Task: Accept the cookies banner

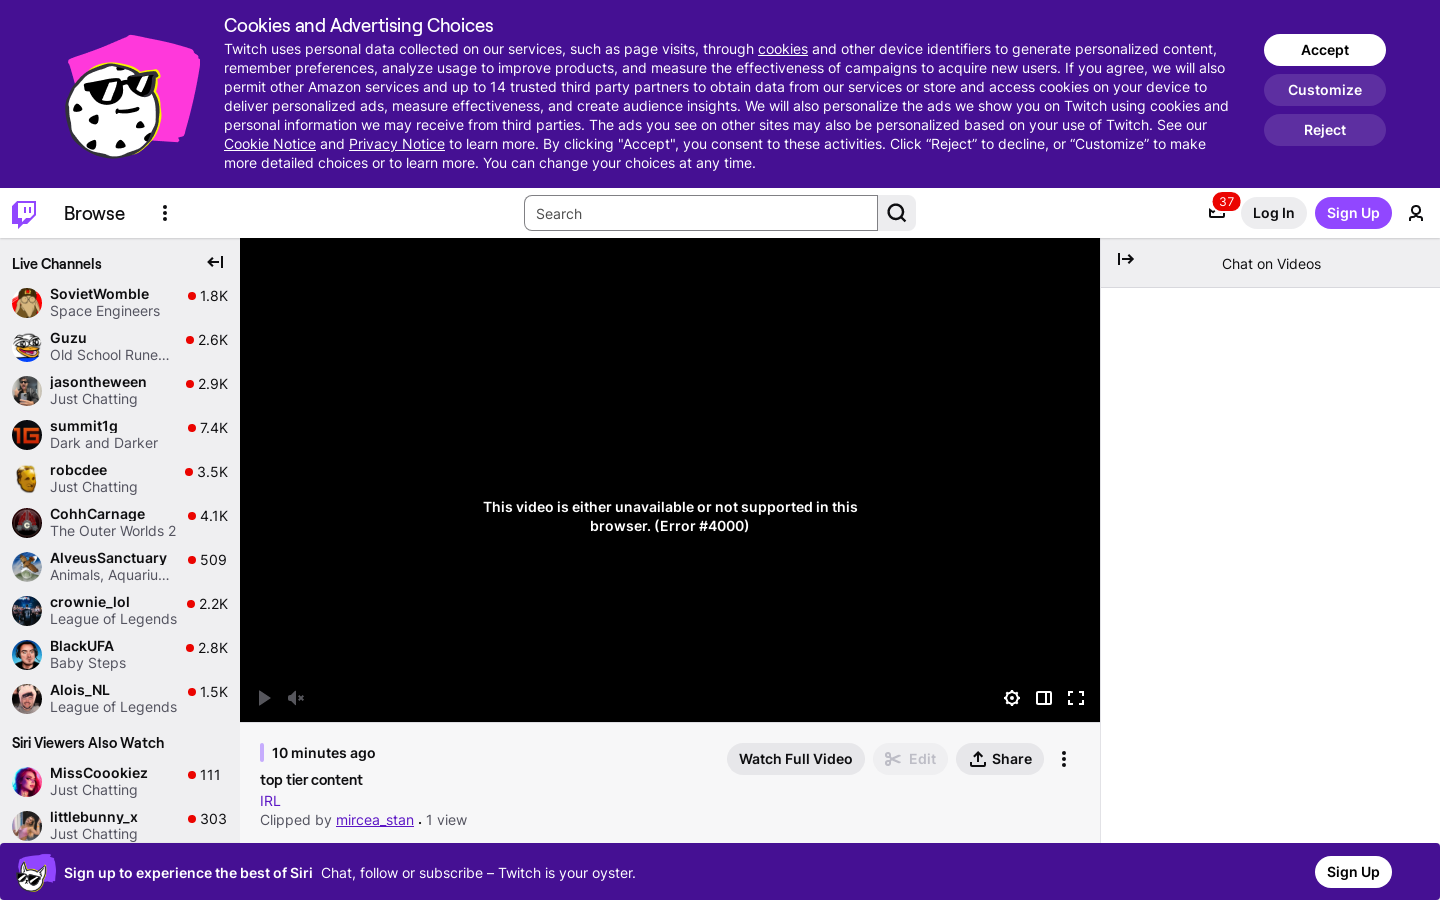Action: (1324, 50)
